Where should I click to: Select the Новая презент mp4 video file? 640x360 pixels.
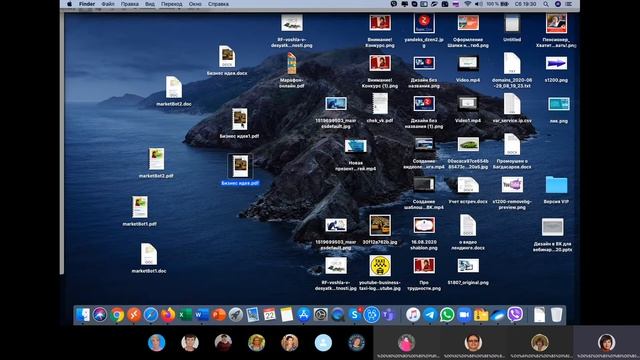coord(356,154)
